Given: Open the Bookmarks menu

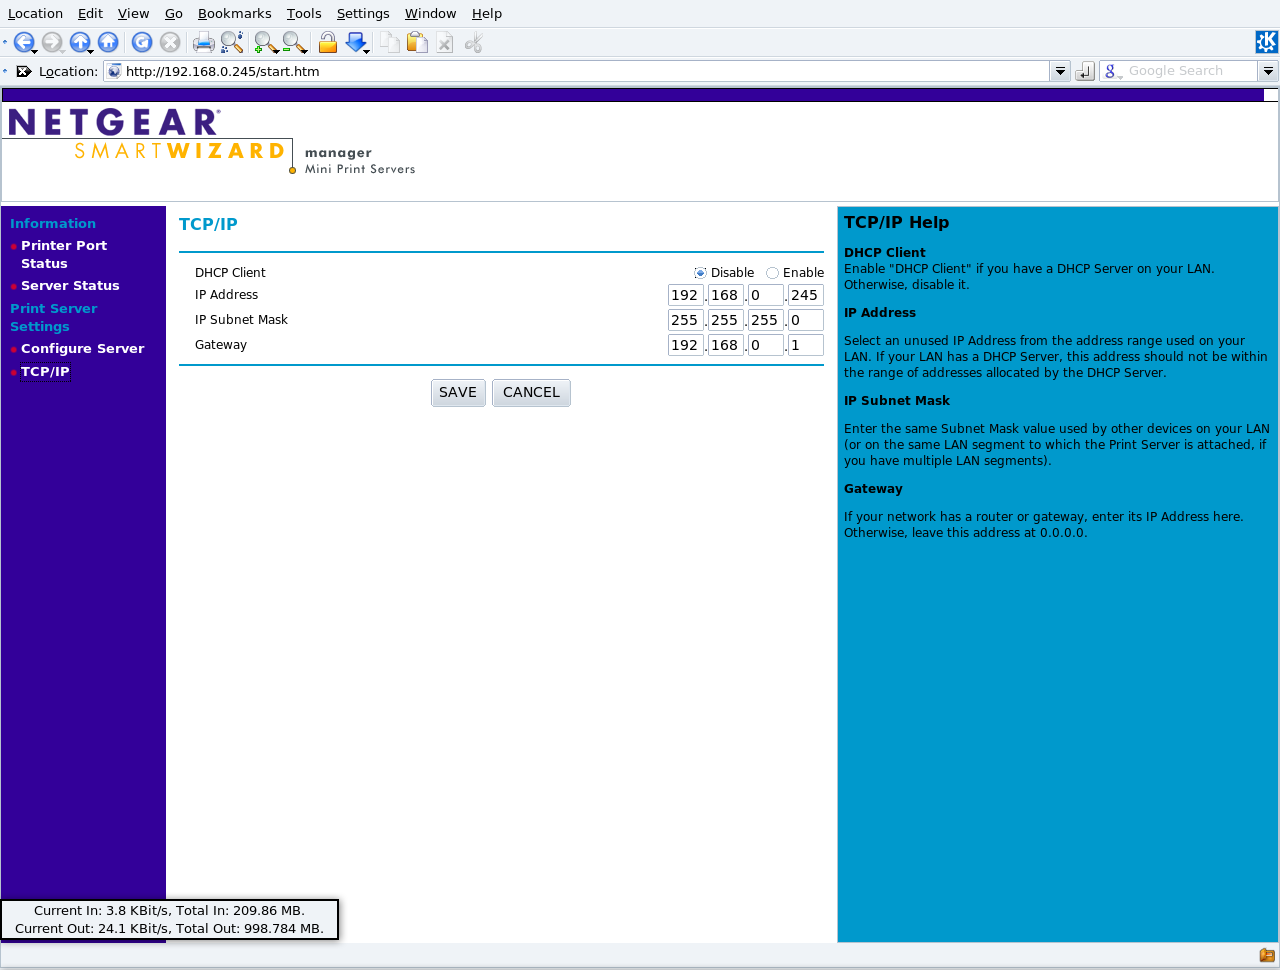Looking at the screenshot, I should pos(234,13).
